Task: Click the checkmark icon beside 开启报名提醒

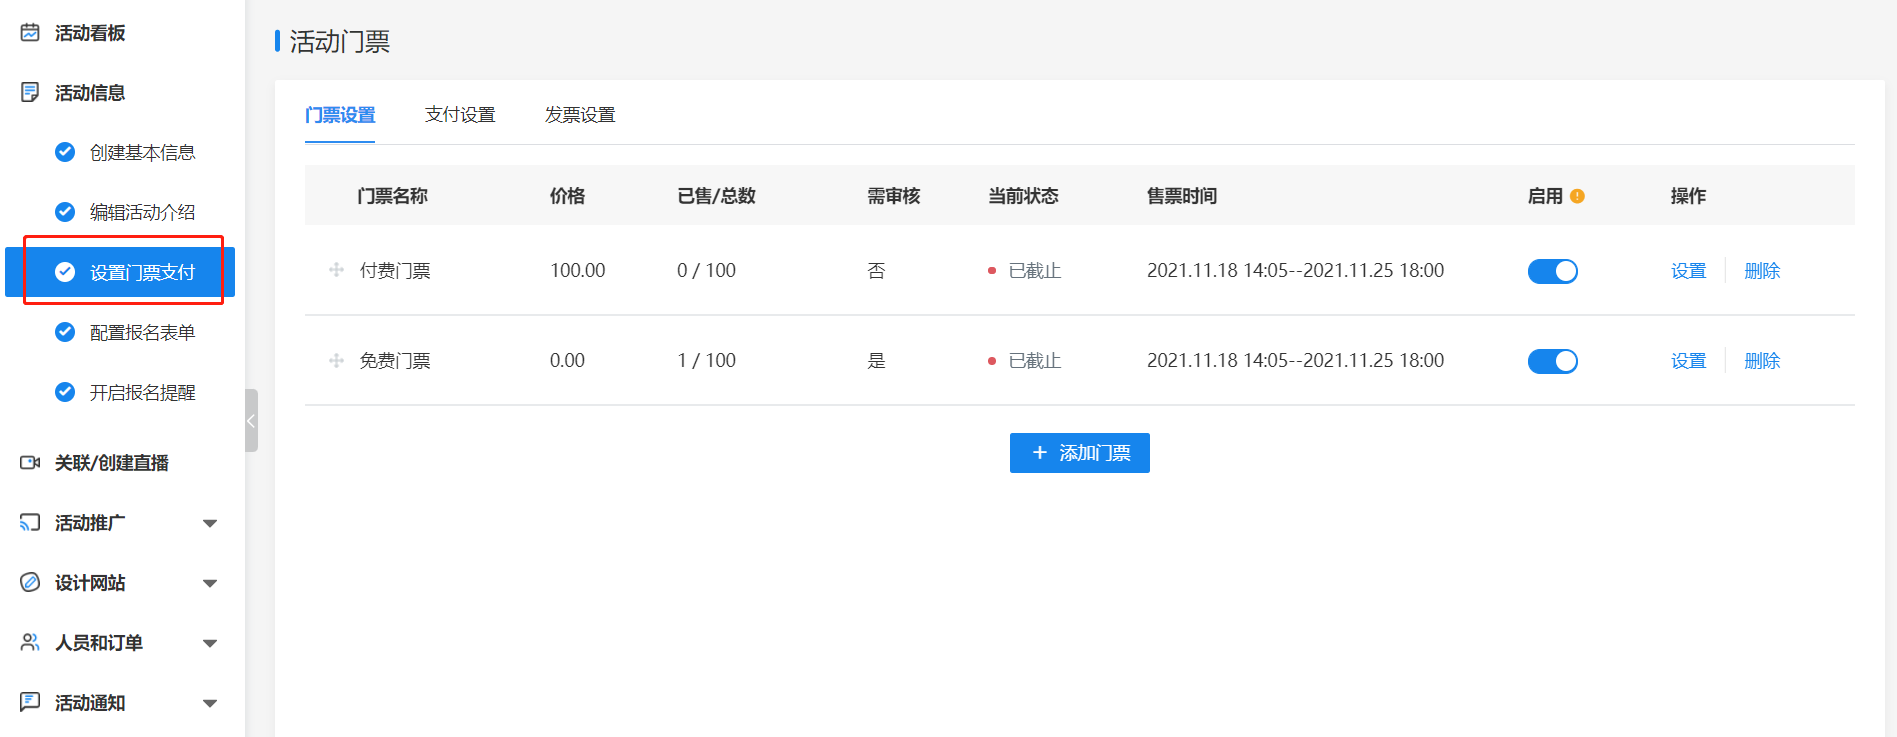Action: 65,392
